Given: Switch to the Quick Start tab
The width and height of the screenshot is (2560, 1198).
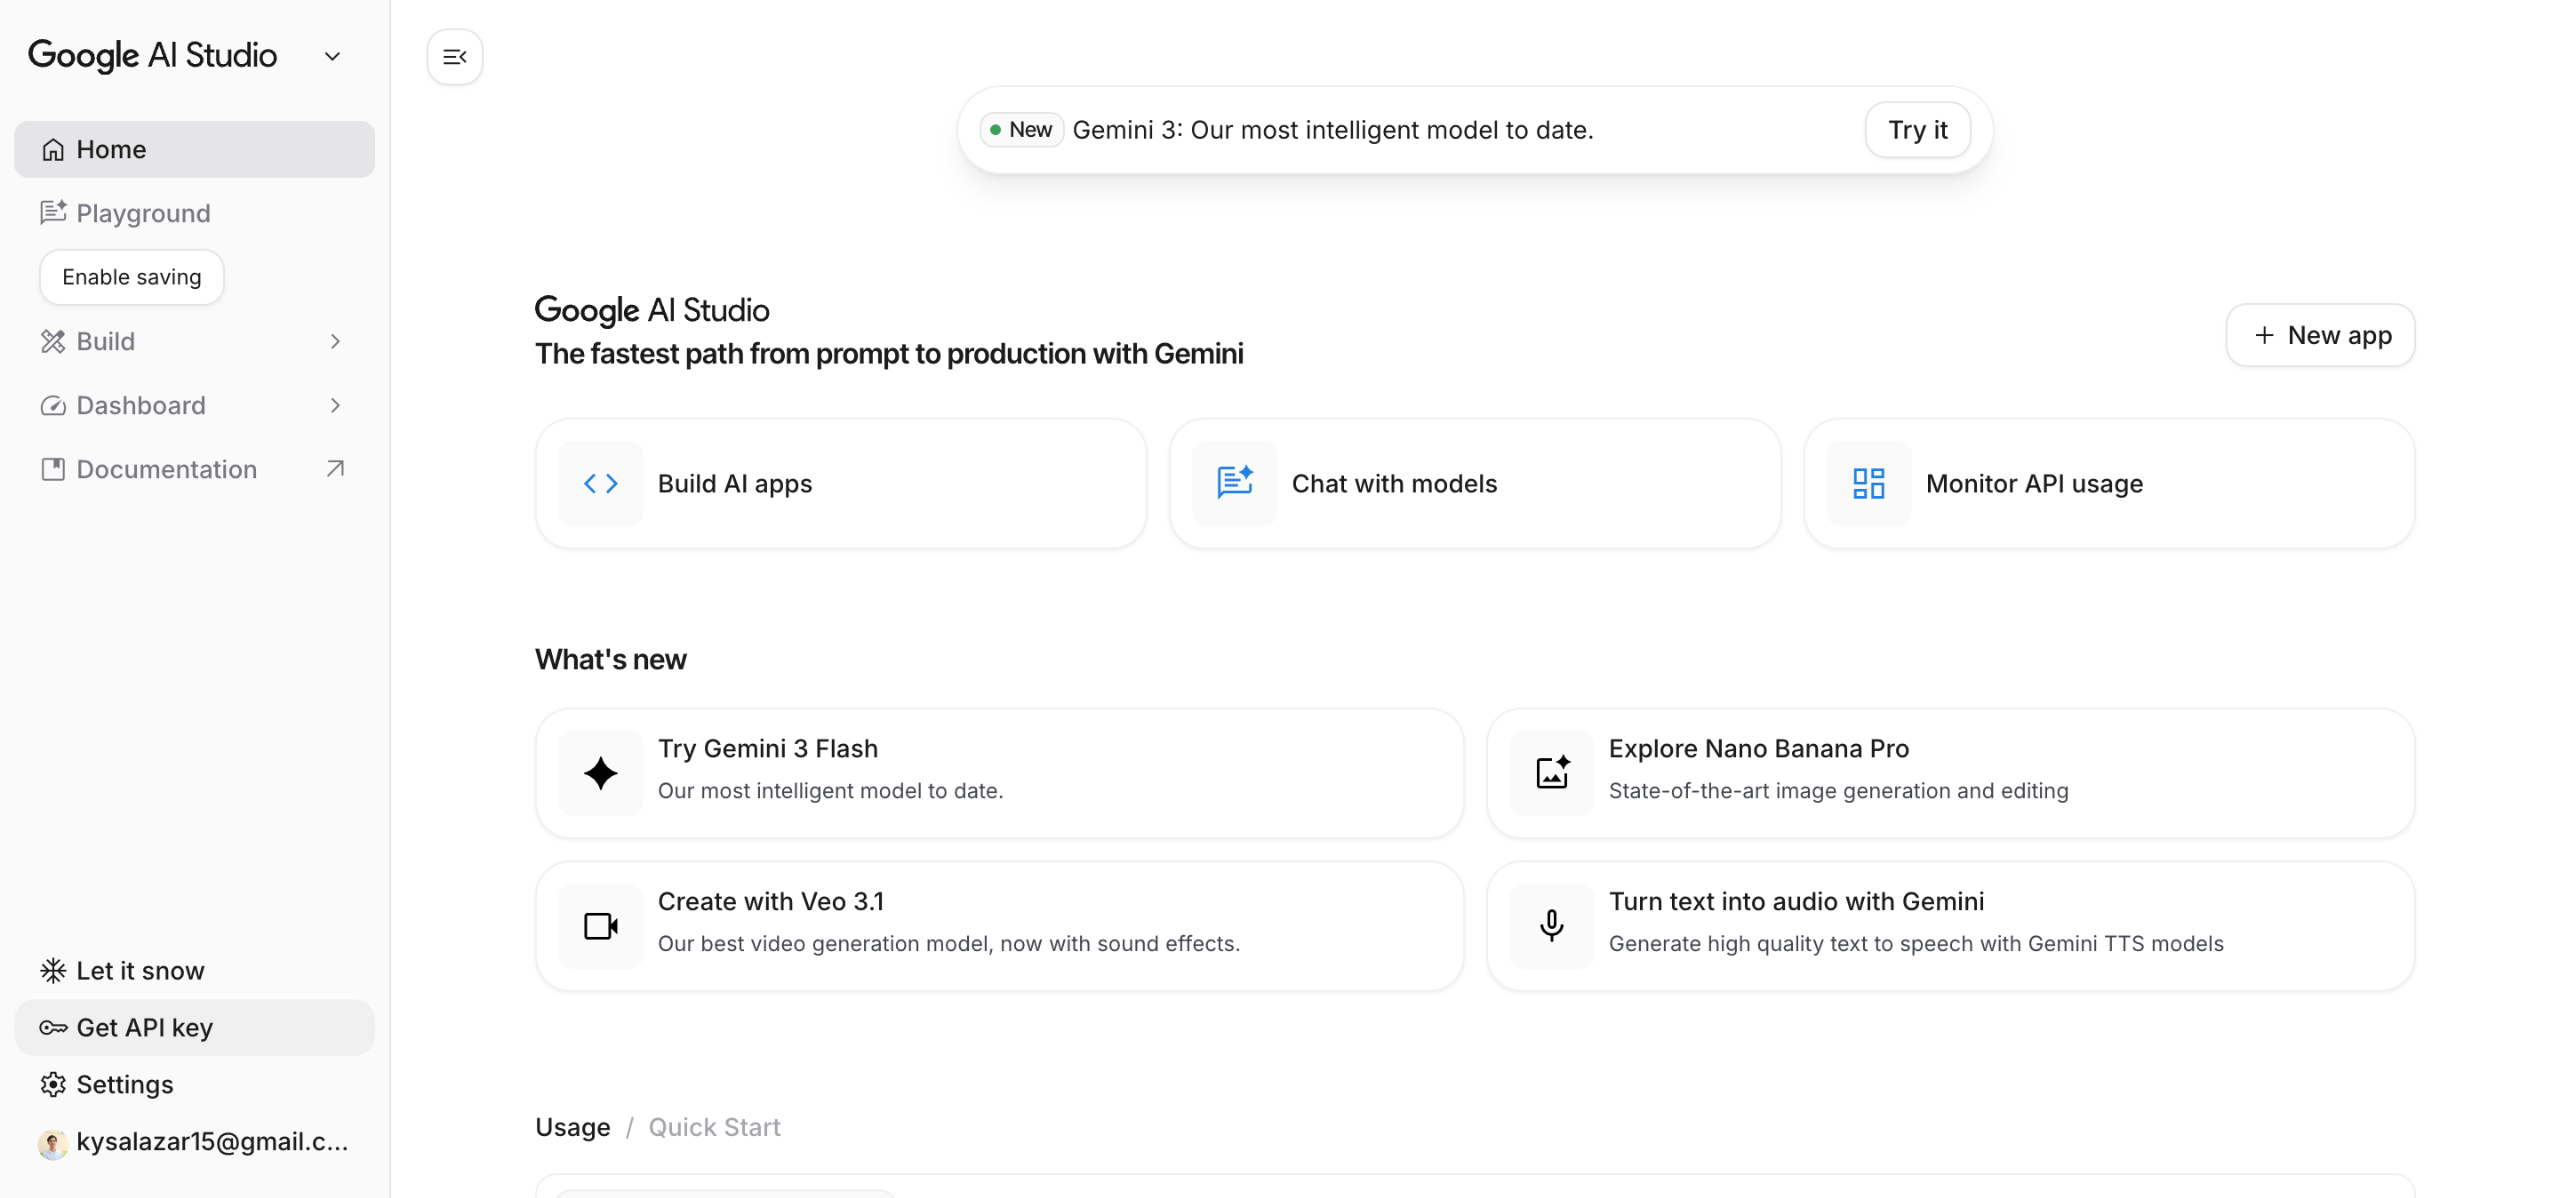Looking at the screenshot, I should 714,1127.
